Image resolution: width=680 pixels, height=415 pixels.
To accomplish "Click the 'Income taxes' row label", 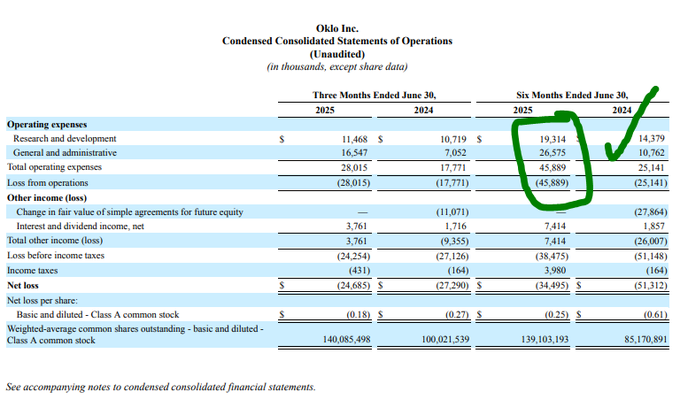I will [32, 271].
